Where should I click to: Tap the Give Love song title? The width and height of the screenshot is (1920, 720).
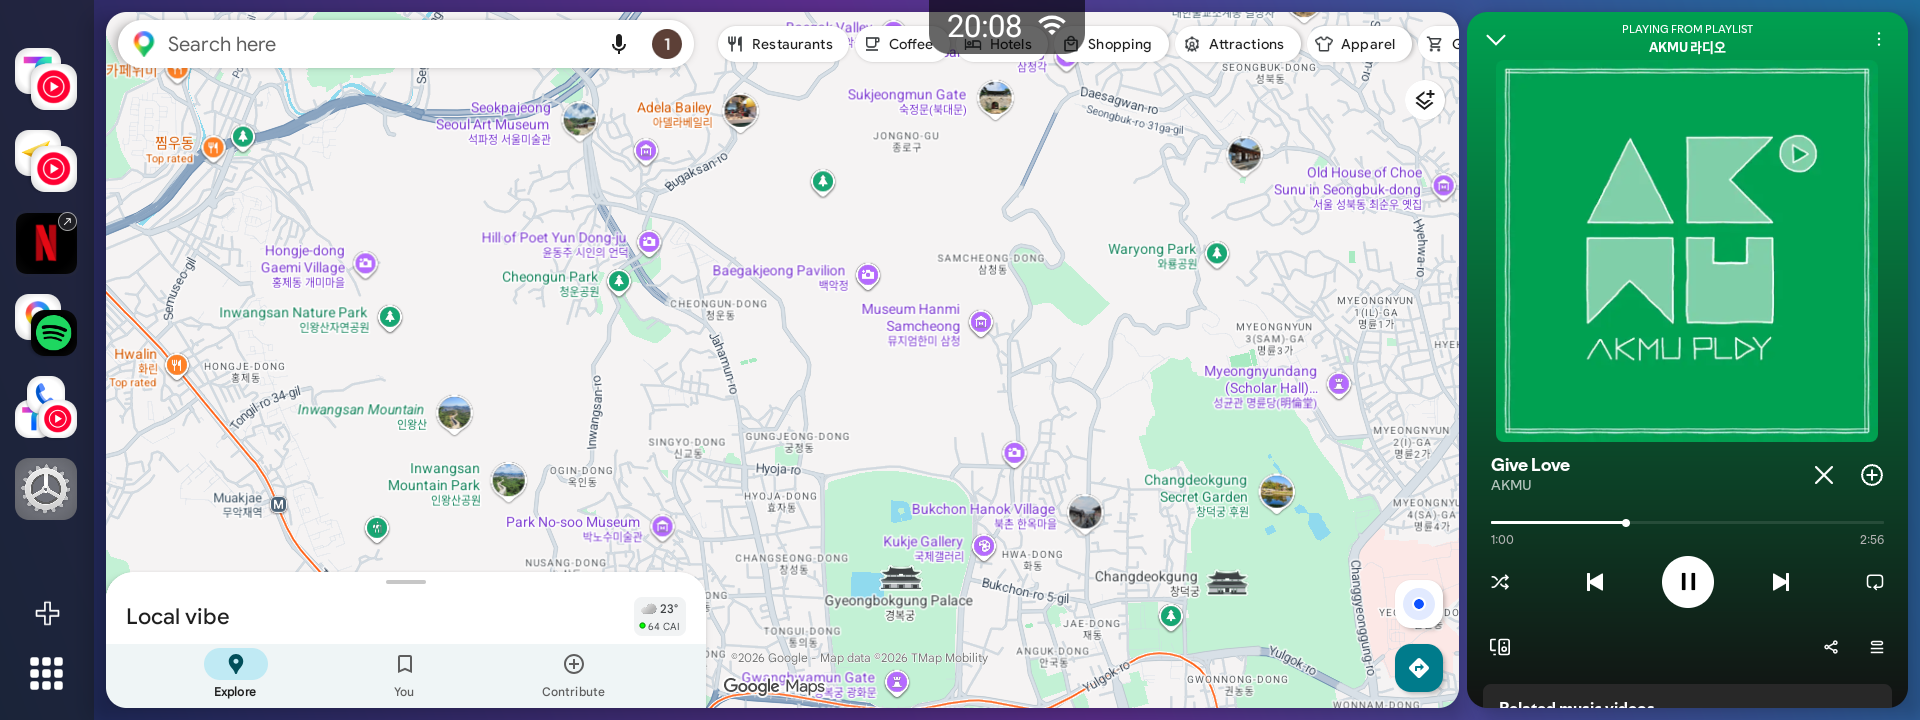[1530, 465]
